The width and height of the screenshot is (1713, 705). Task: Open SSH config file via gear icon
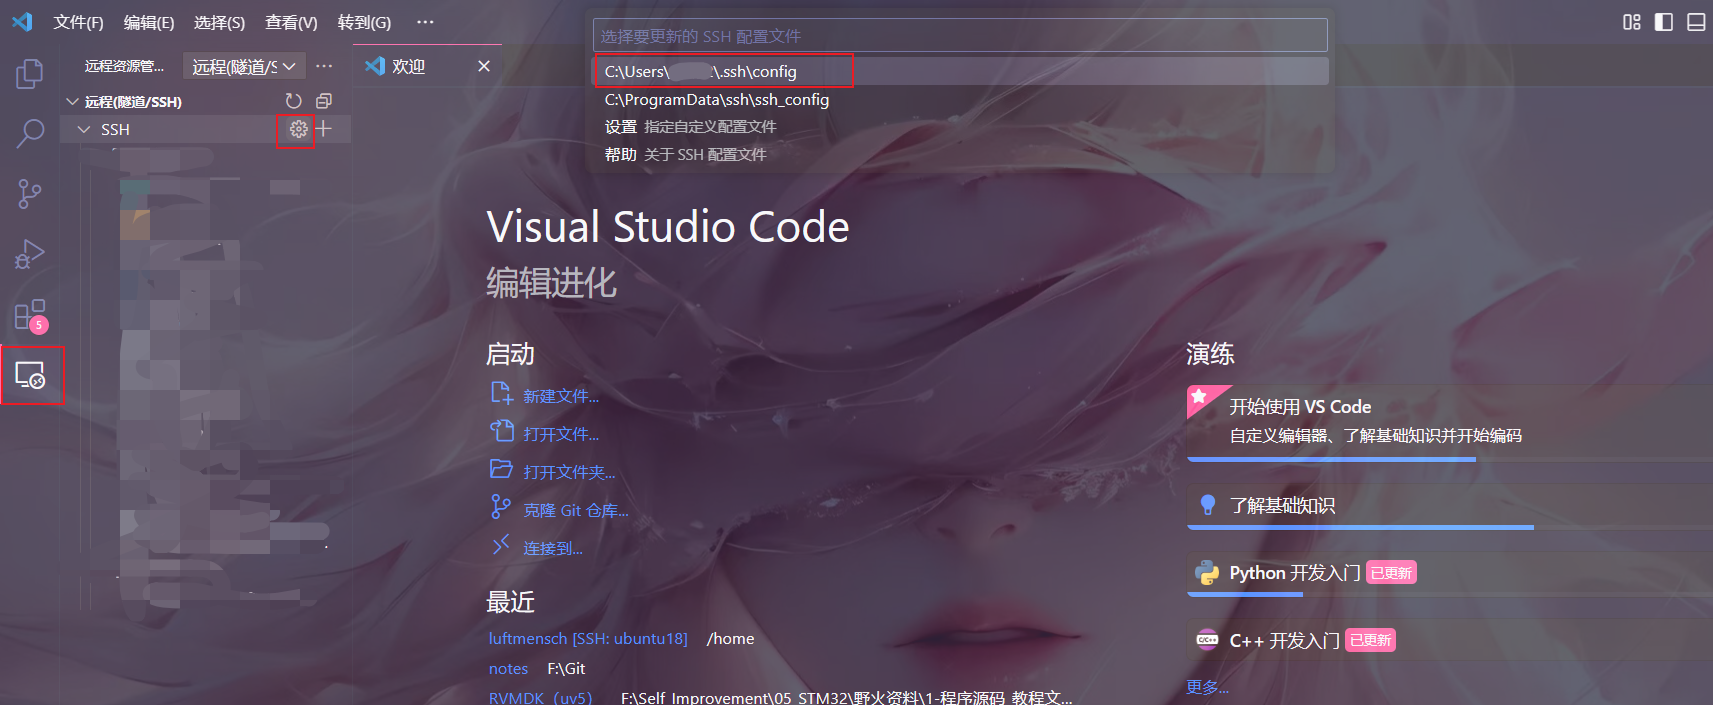pos(298,129)
